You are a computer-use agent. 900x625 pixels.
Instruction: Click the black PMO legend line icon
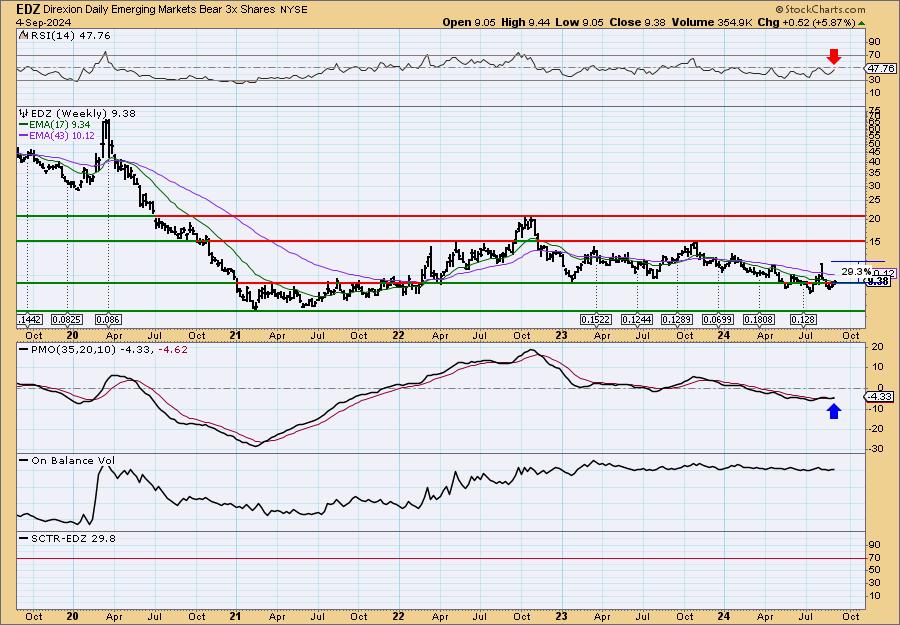tap(24, 350)
